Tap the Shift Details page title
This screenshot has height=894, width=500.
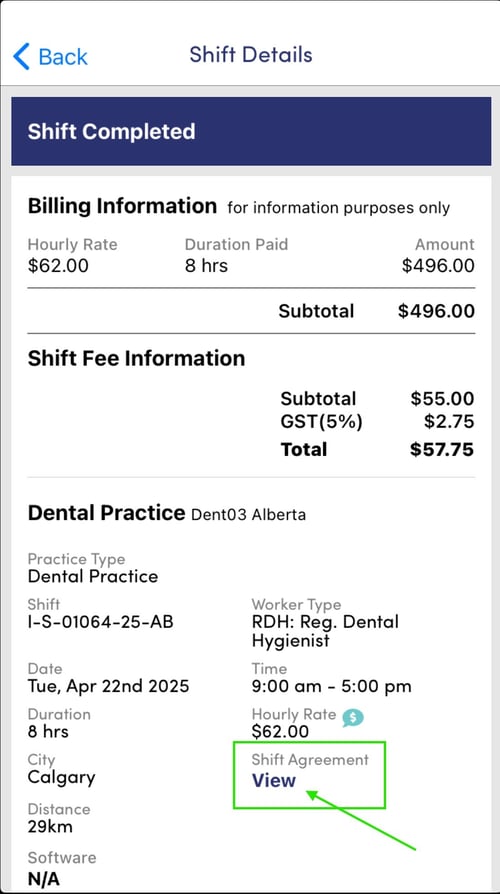tap(251, 55)
